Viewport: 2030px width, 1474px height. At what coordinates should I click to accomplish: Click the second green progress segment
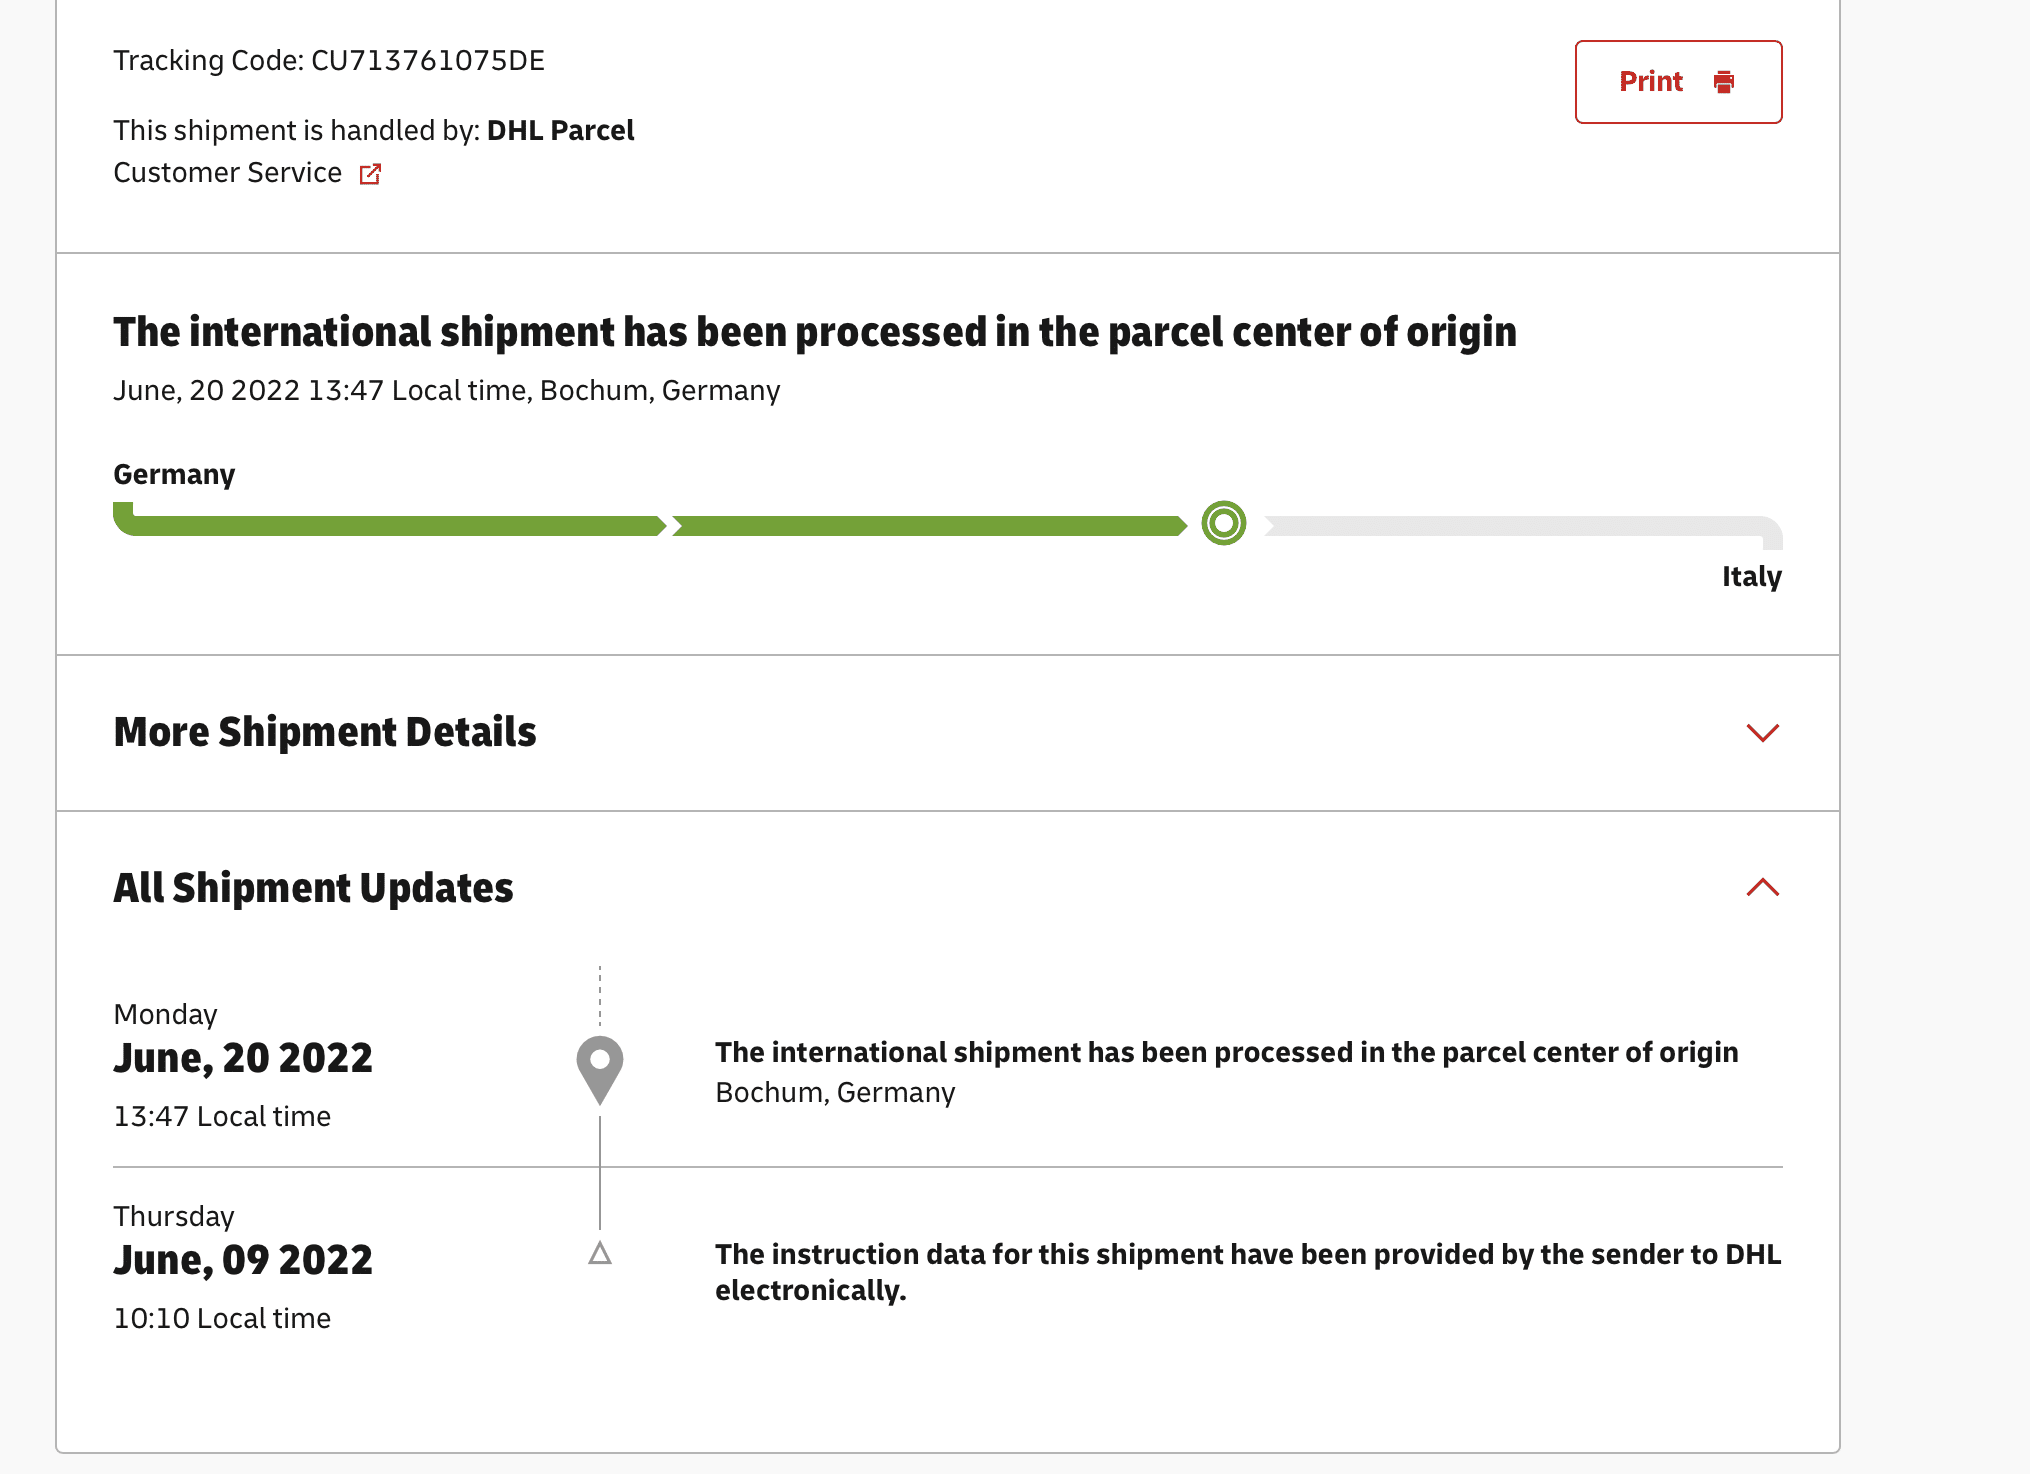tap(928, 526)
